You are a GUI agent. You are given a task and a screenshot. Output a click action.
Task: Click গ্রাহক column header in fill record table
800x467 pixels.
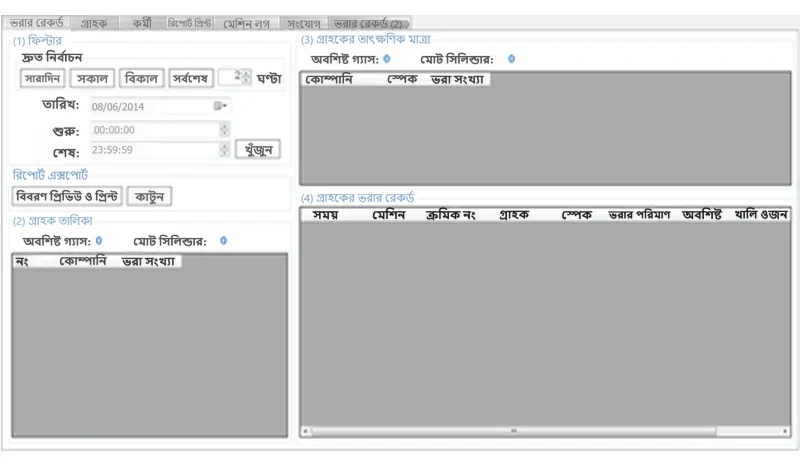[514, 215]
